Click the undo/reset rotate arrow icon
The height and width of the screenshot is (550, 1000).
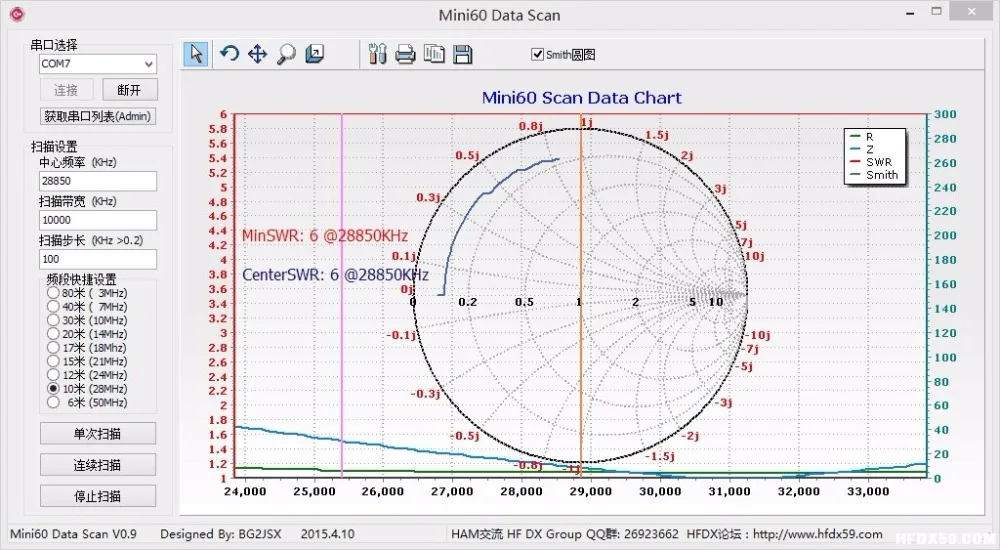click(x=230, y=54)
